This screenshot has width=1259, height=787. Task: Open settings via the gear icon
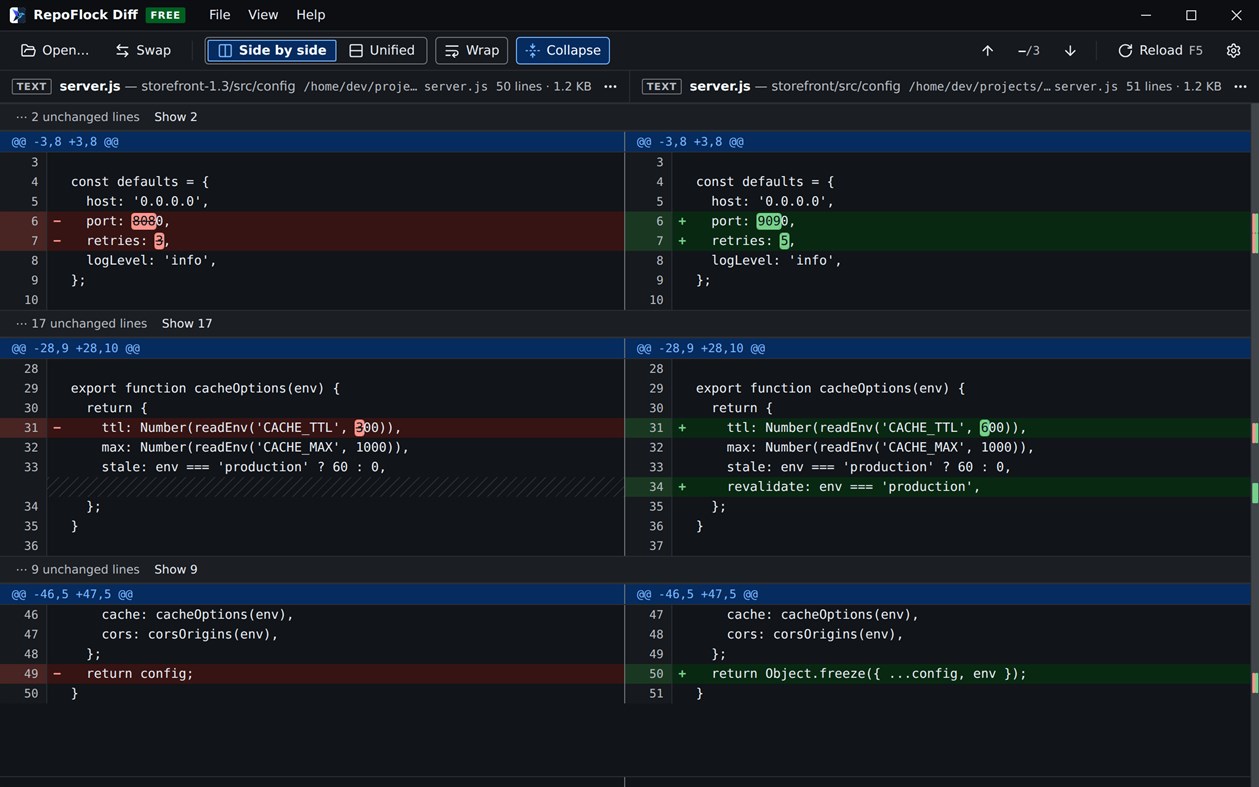(1234, 50)
